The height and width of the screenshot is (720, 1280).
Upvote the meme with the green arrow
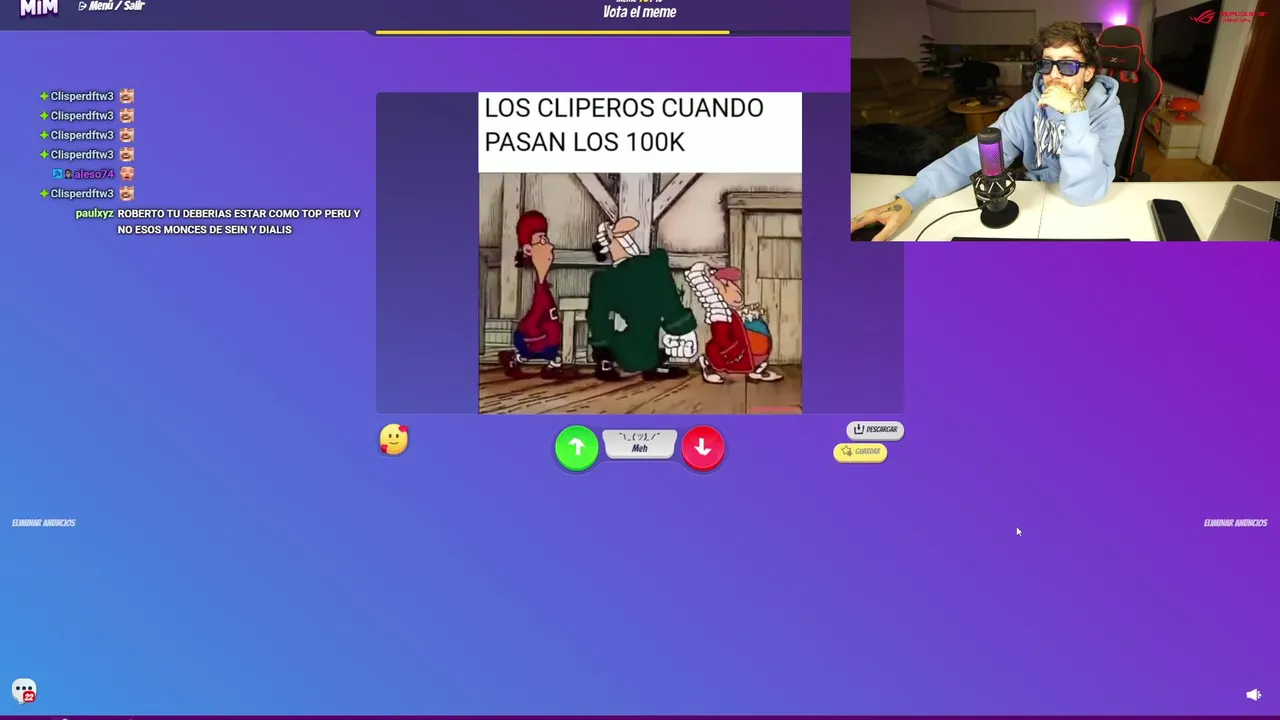pyautogui.click(x=577, y=448)
